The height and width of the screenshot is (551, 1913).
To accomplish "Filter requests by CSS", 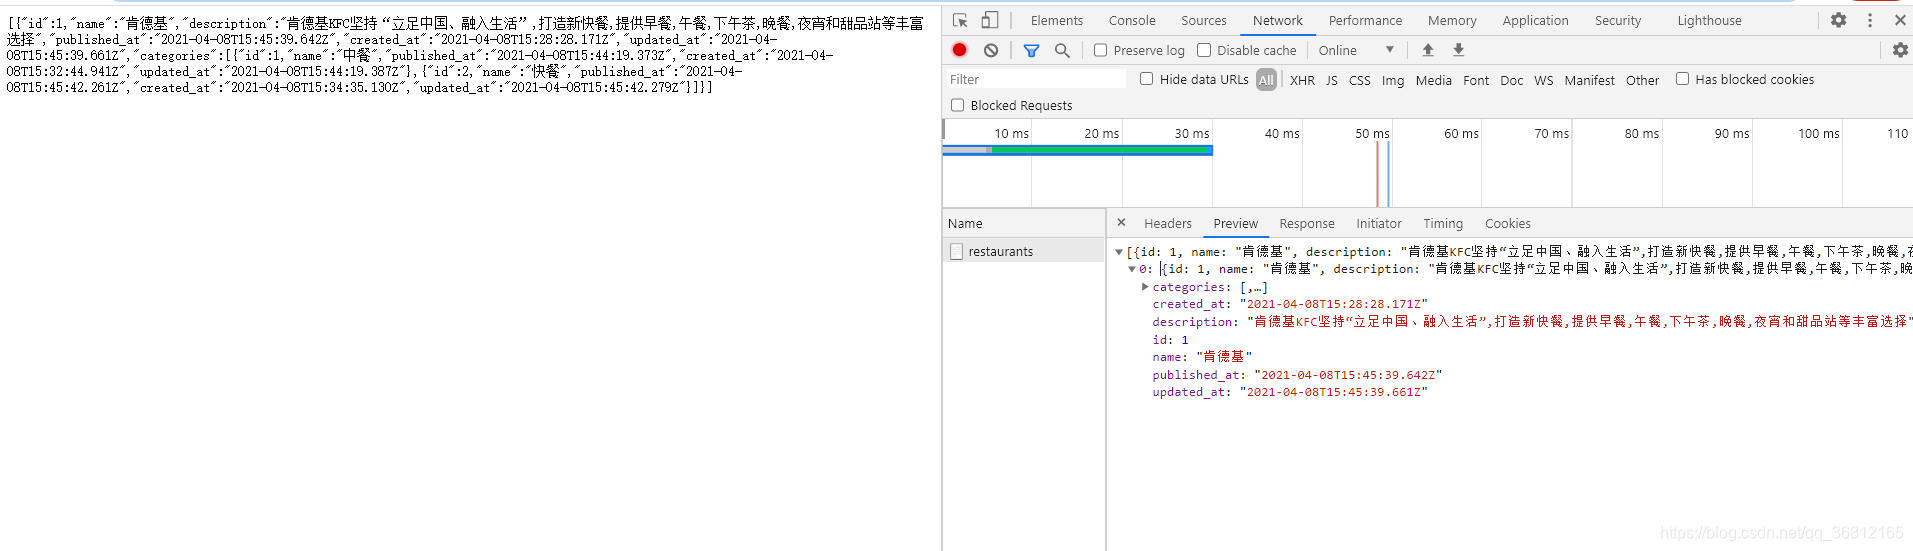I will 1360,80.
